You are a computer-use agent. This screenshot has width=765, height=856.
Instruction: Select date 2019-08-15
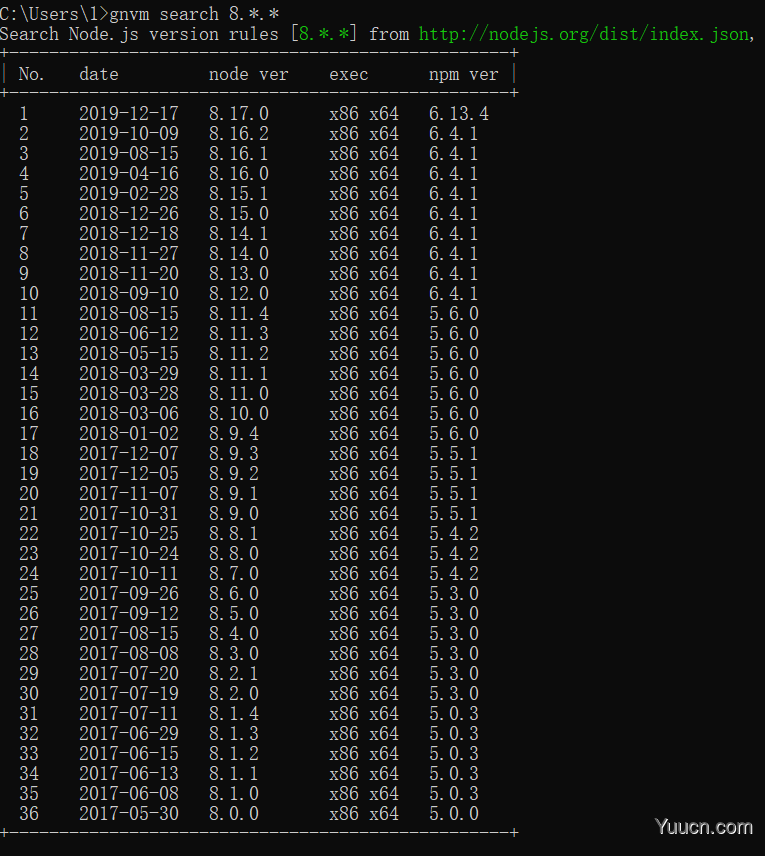tap(129, 153)
